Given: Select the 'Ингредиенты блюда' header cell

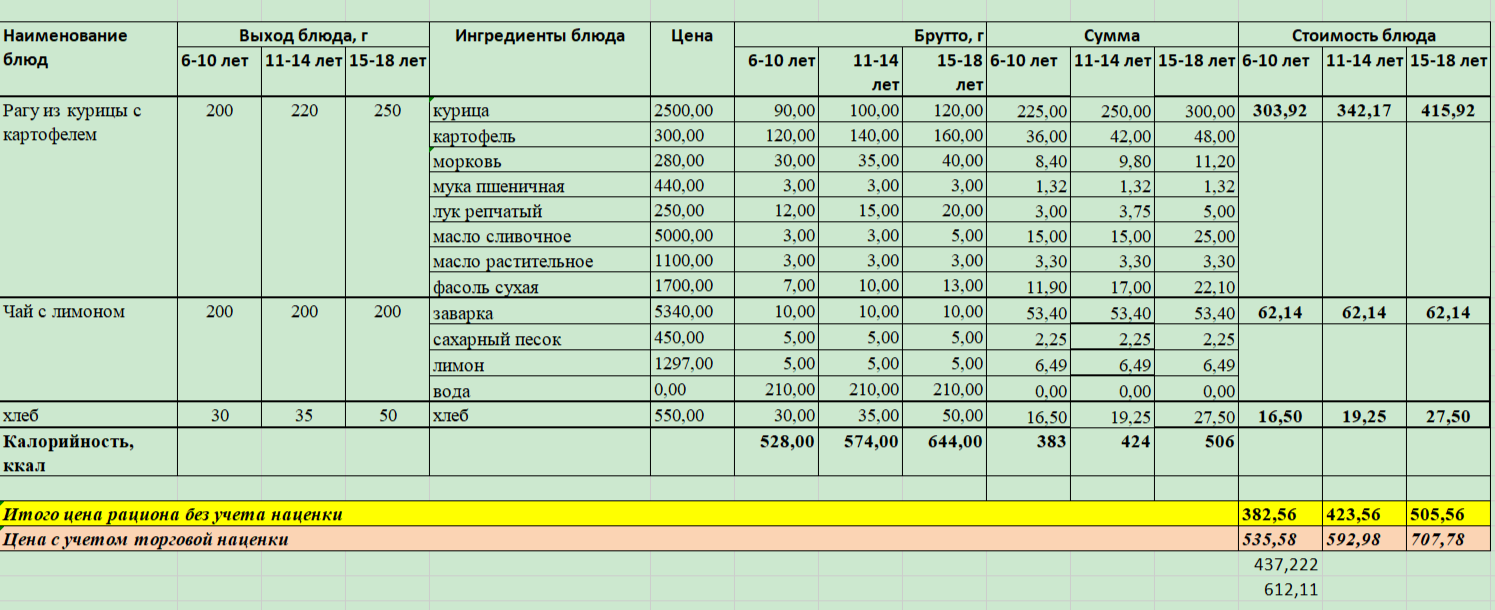Looking at the screenshot, I should (539, 36).
